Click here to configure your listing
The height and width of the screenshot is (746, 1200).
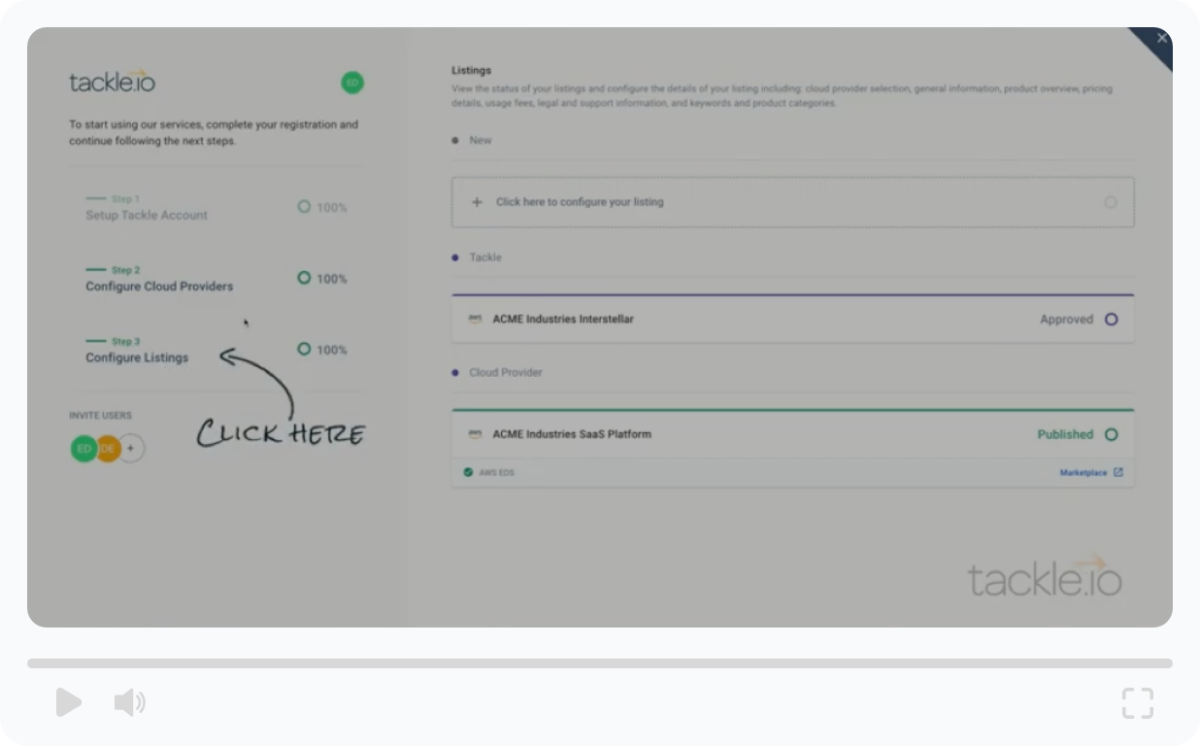tap(793, 202)
